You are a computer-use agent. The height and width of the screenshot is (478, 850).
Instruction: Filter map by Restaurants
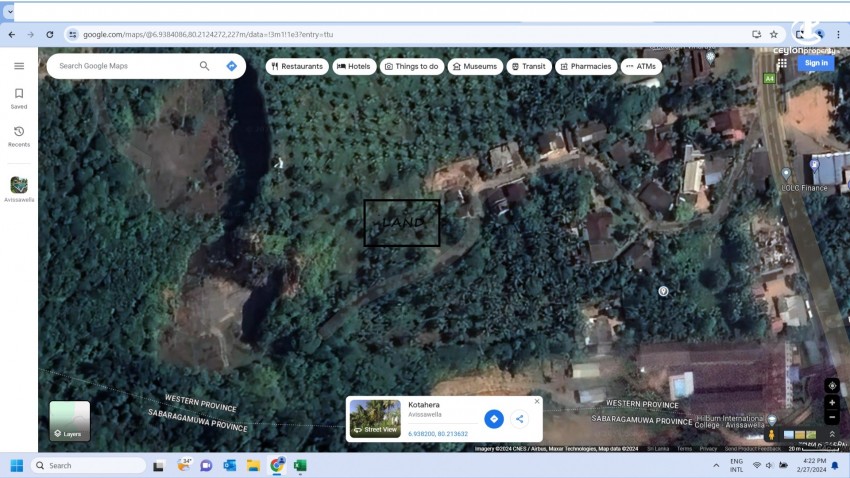point(297,66)
